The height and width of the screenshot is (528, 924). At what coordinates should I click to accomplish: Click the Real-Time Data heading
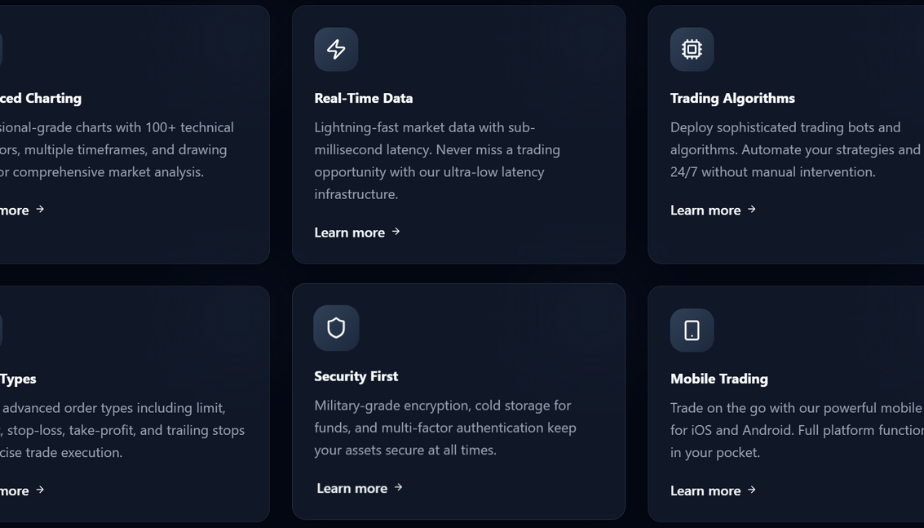363,98
